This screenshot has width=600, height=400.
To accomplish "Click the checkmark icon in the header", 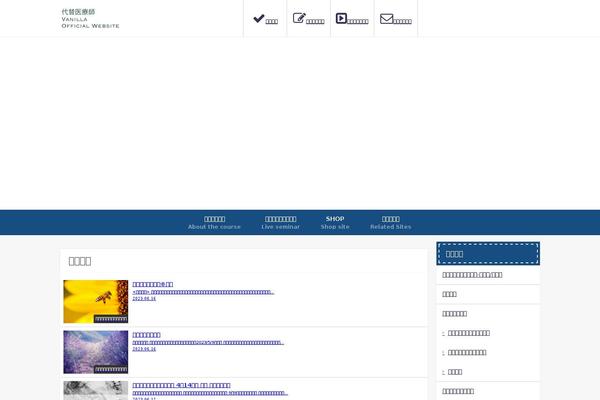I will tap(259, 18).
